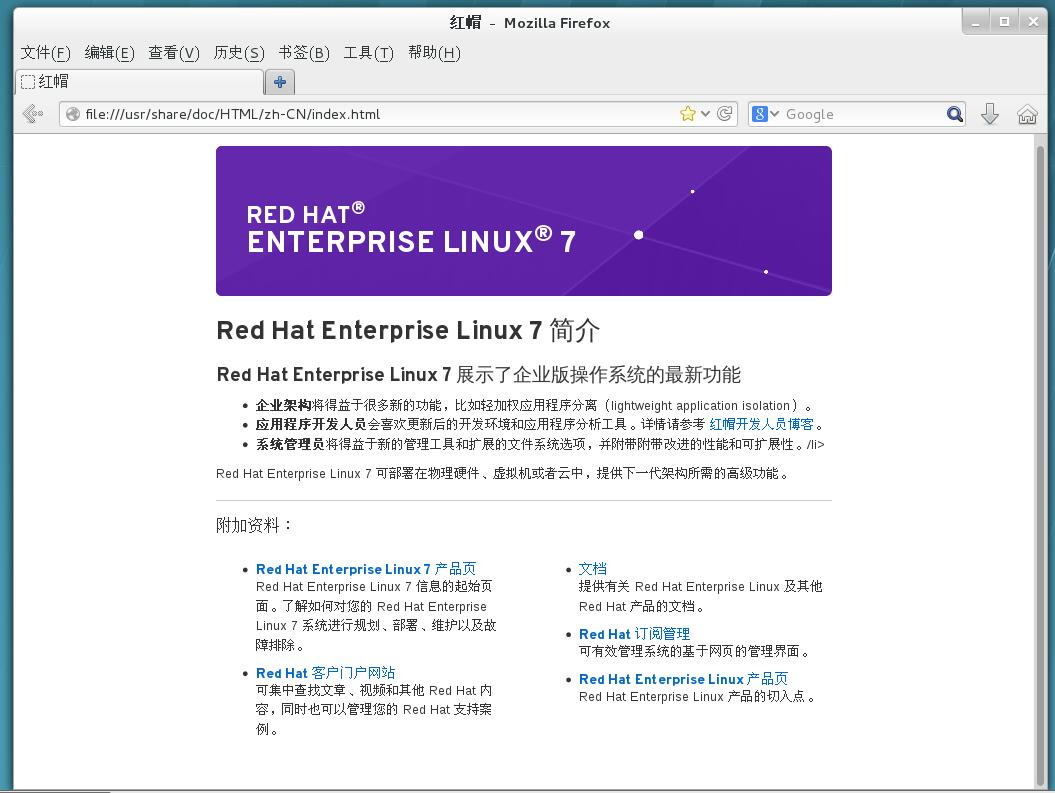Reload the page with the refresh icon
This screenshot has height=793, width=1055.
725,114
